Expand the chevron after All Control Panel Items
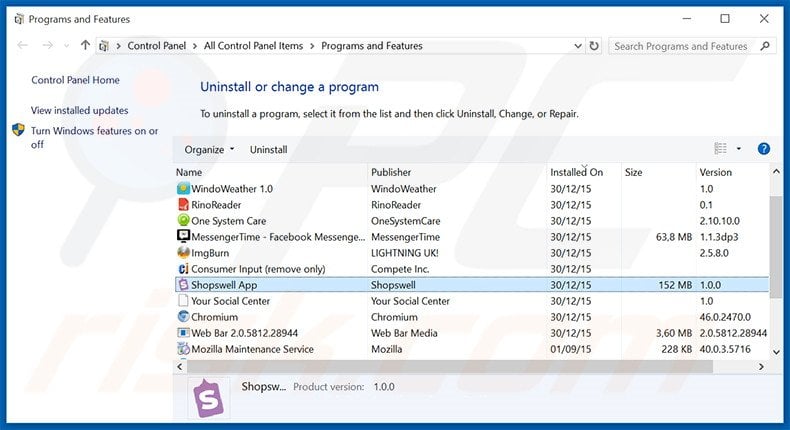The height and width of the screenshot is (430, 790). [x=312, y=46]
